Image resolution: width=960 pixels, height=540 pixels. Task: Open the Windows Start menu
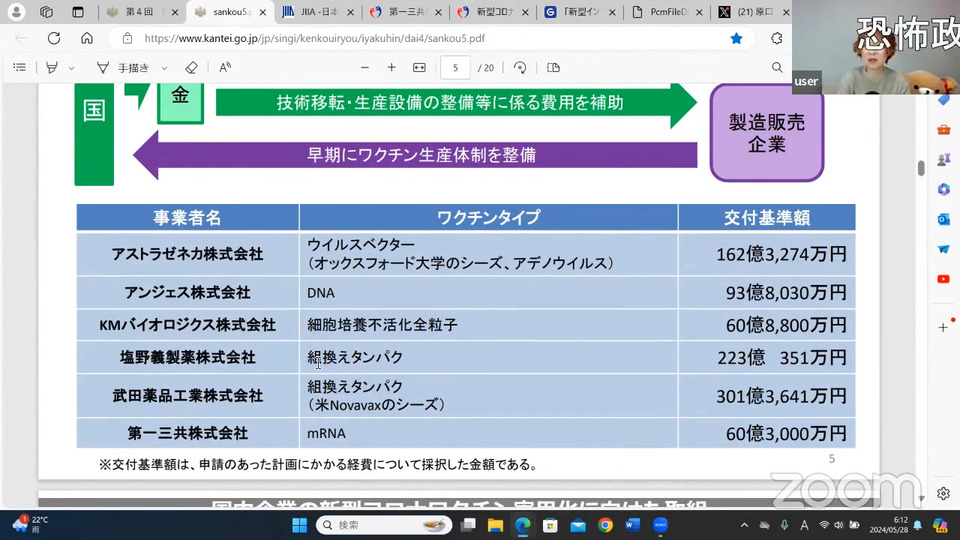pyautogui.click(x=299, y=525)
